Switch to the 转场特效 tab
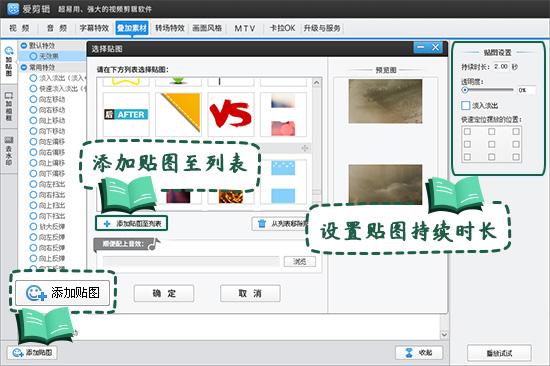The image size is (550, 366). 170,28
